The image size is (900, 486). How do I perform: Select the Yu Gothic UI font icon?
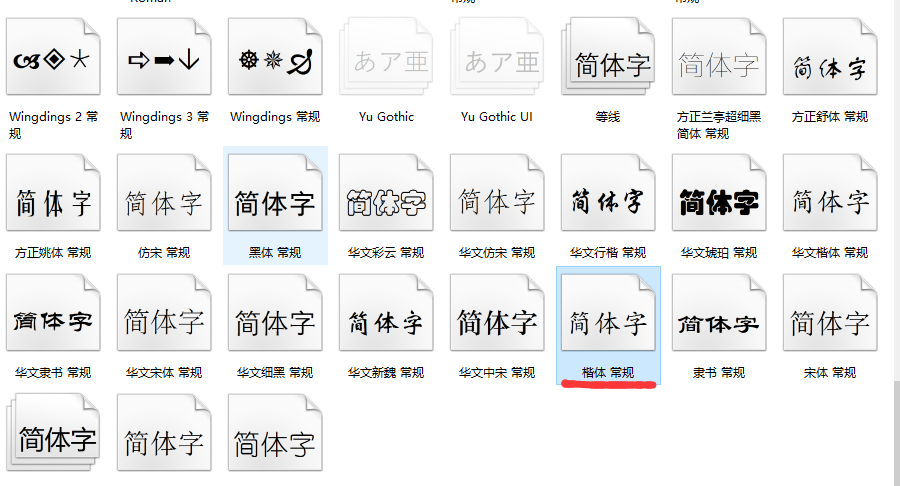click(x=497, y=56)
